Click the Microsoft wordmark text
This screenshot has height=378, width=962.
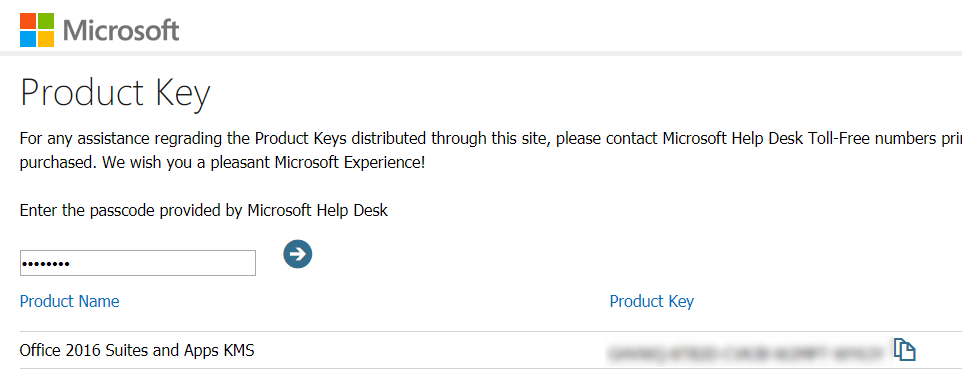121,30
